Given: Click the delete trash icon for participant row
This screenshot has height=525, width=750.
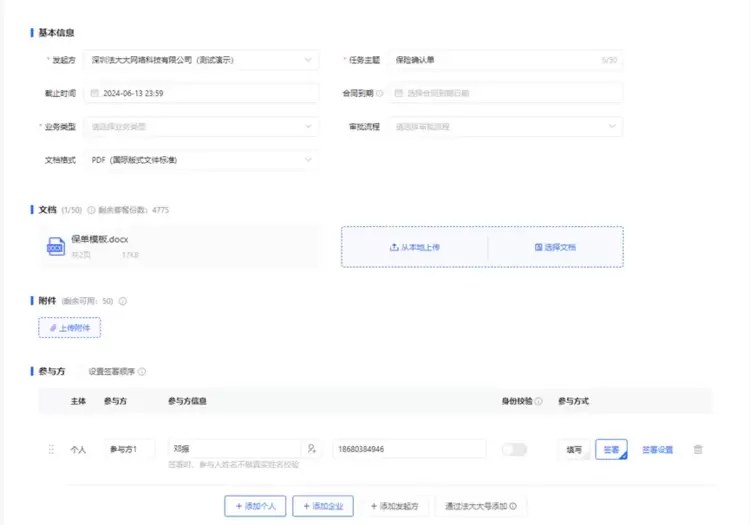Looking at the screenshot, I should pos(697,450).
